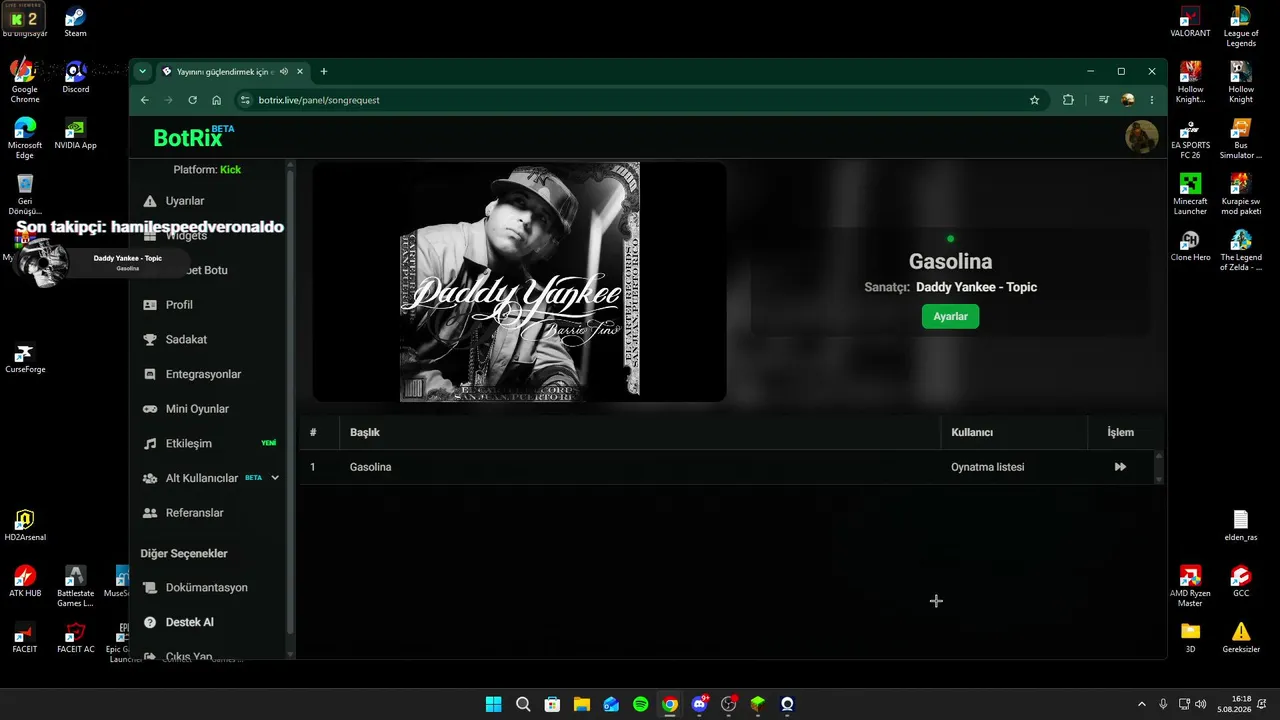Image resolution: width=1280 pixels, height=720 pixels.
Task: Click the Alt Kullanıcılar users icon
Action: 150,478
